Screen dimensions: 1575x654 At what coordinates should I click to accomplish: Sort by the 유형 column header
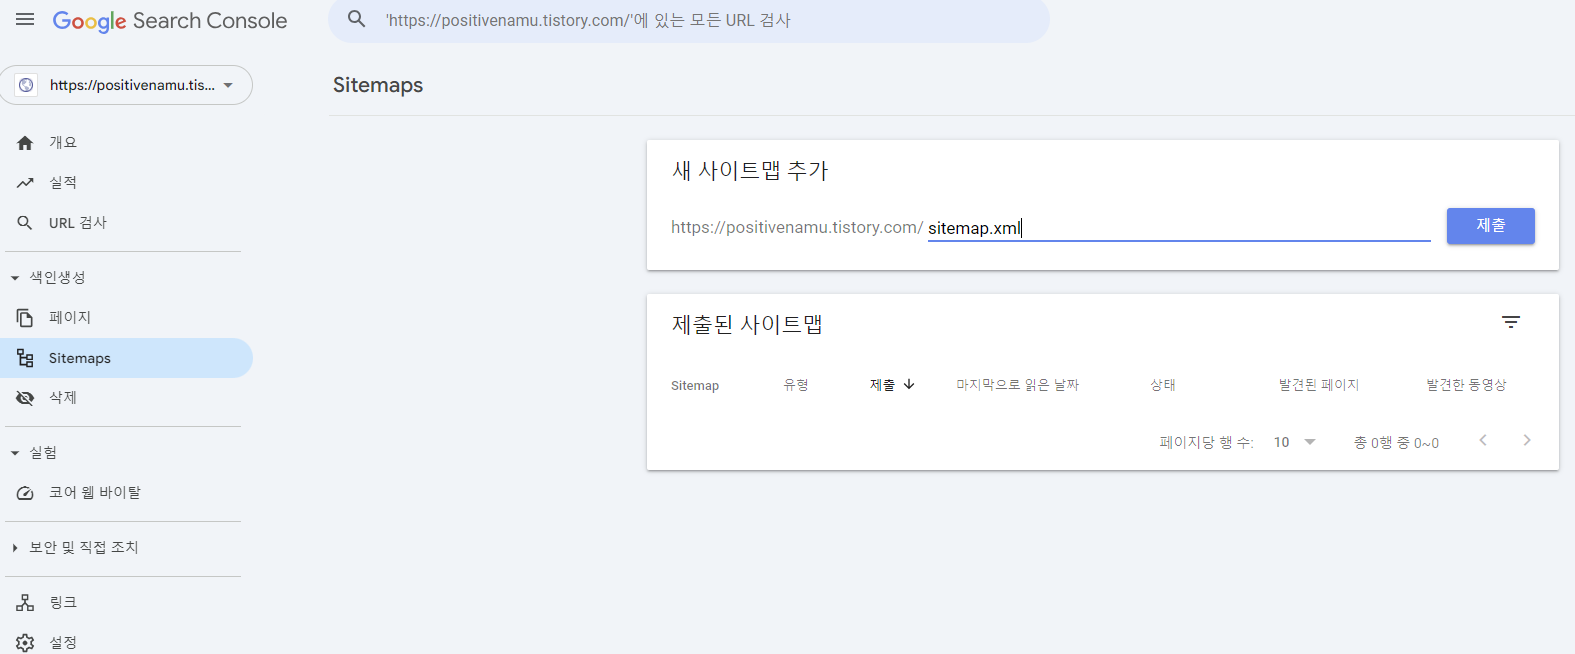796,385
